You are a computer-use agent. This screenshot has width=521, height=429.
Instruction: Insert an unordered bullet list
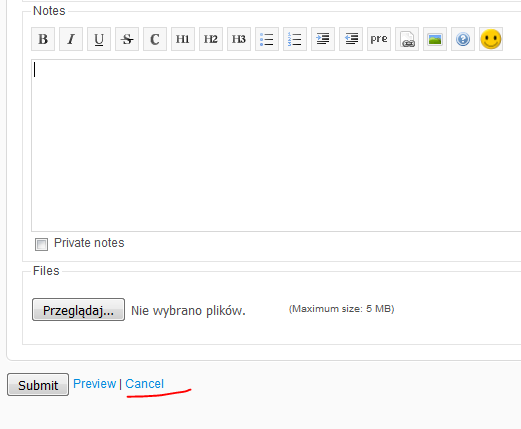267,39
